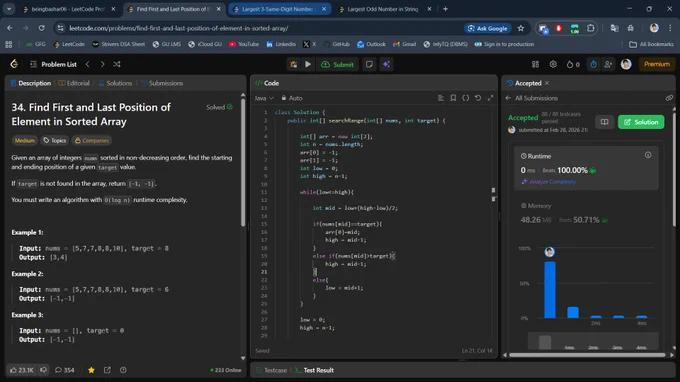680x382 pixels.
Task: Pick a random problem shuffle icon
Action: point(117,64)
